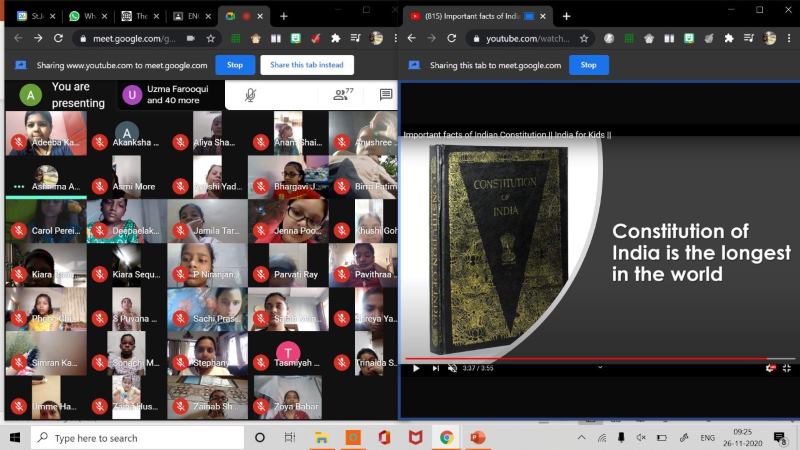
Task: Click ENG language indicator in taskbar
Action: 707,438
